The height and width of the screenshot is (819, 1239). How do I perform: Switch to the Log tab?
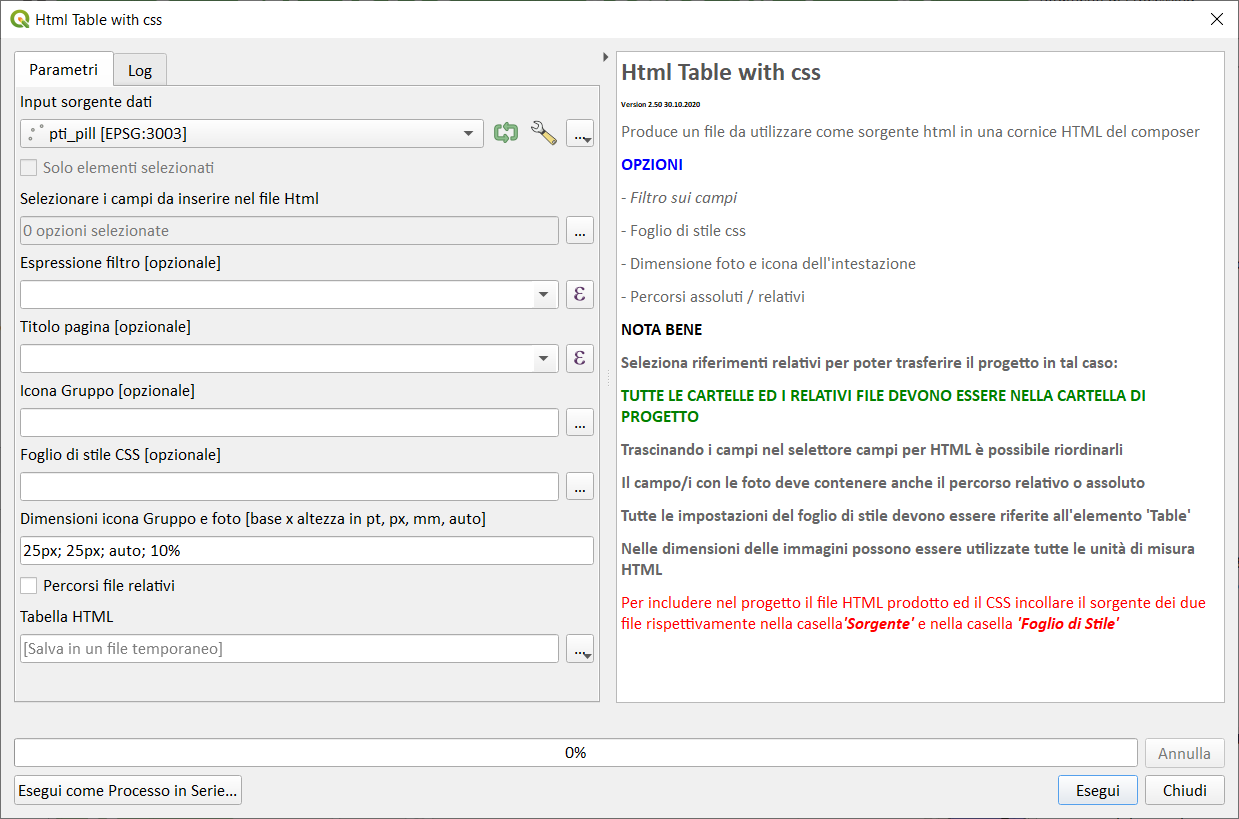140,71
